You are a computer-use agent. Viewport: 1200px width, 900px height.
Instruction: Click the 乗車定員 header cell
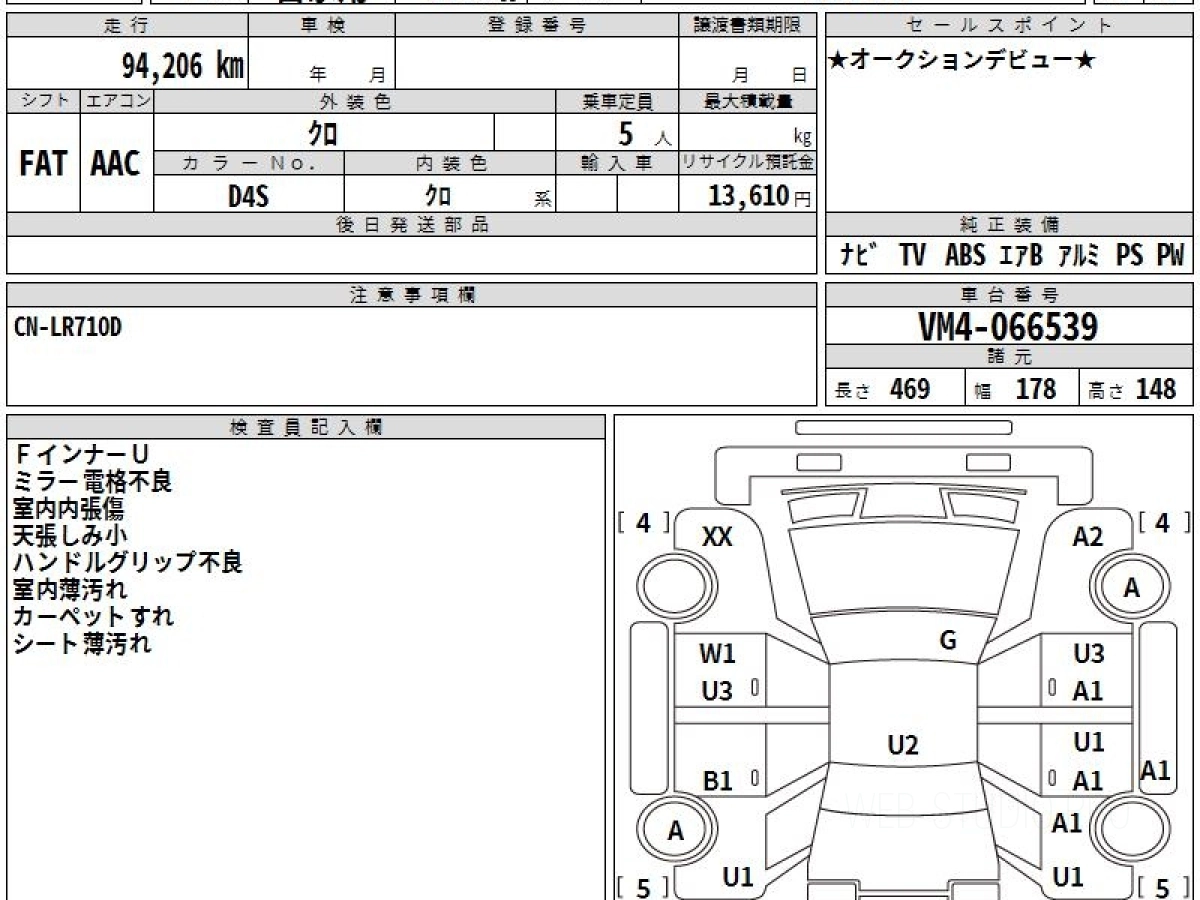pyautogui.click(x=617, y=101)
